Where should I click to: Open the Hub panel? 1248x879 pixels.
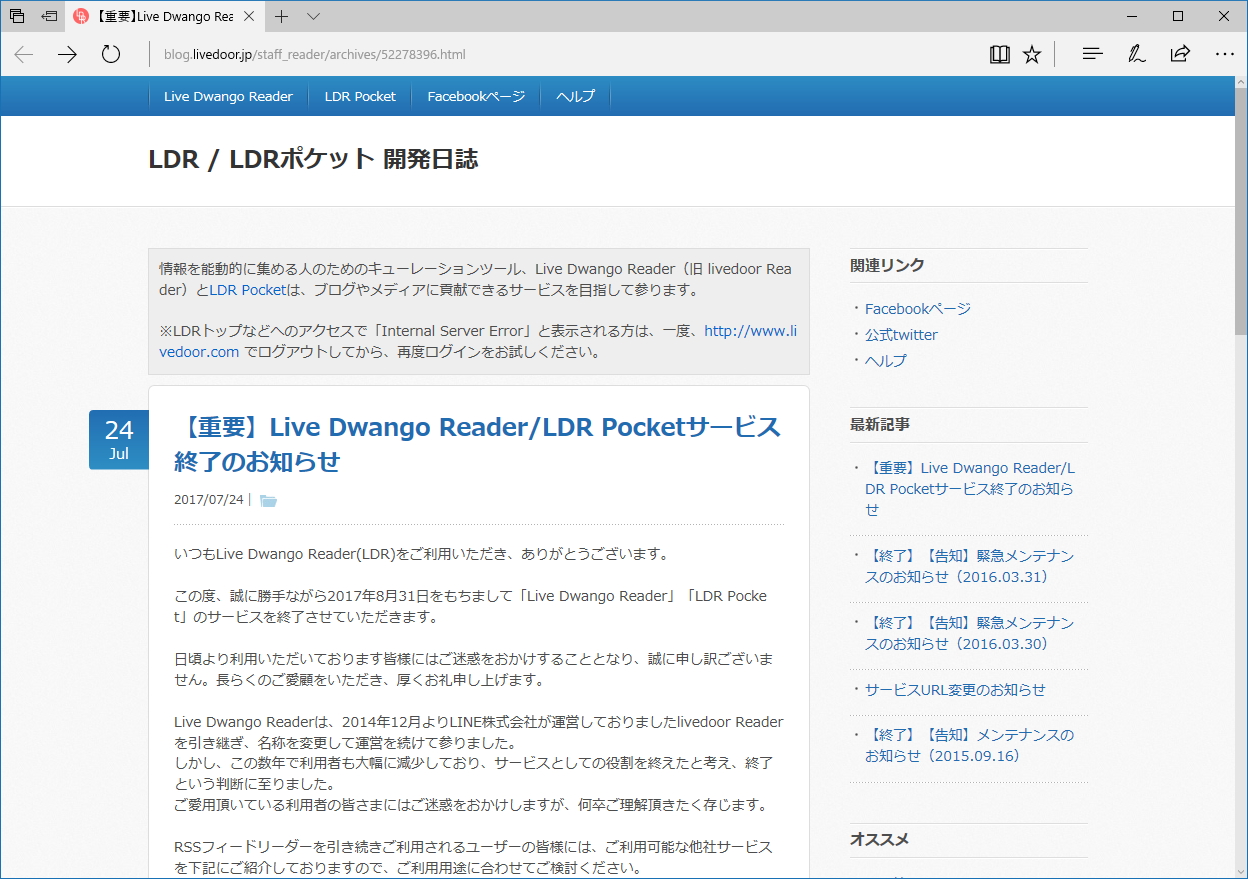click(x=1092, y=54)
